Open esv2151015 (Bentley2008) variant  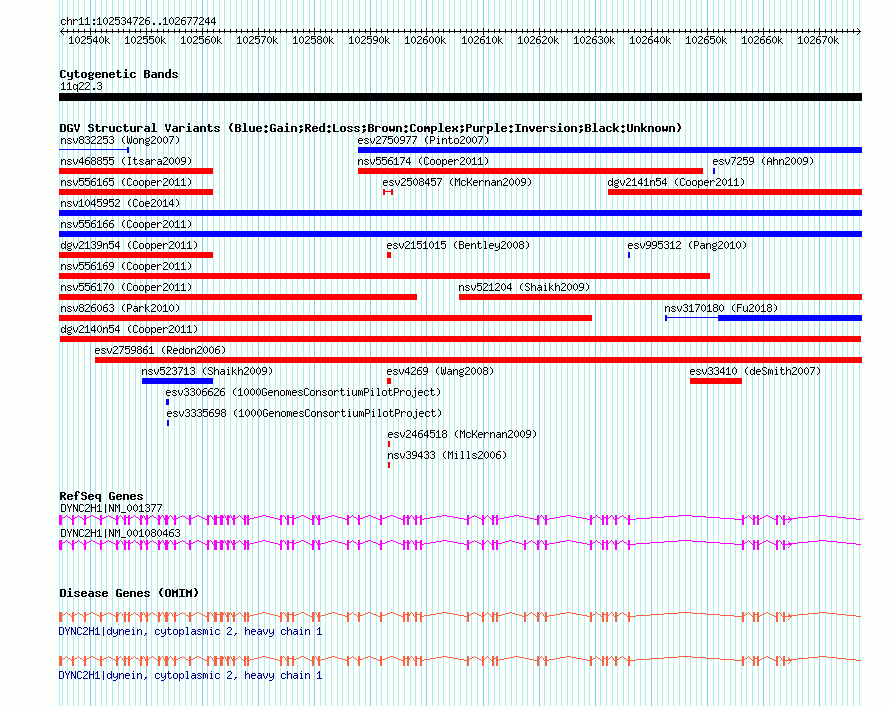(x=458, y=245)
